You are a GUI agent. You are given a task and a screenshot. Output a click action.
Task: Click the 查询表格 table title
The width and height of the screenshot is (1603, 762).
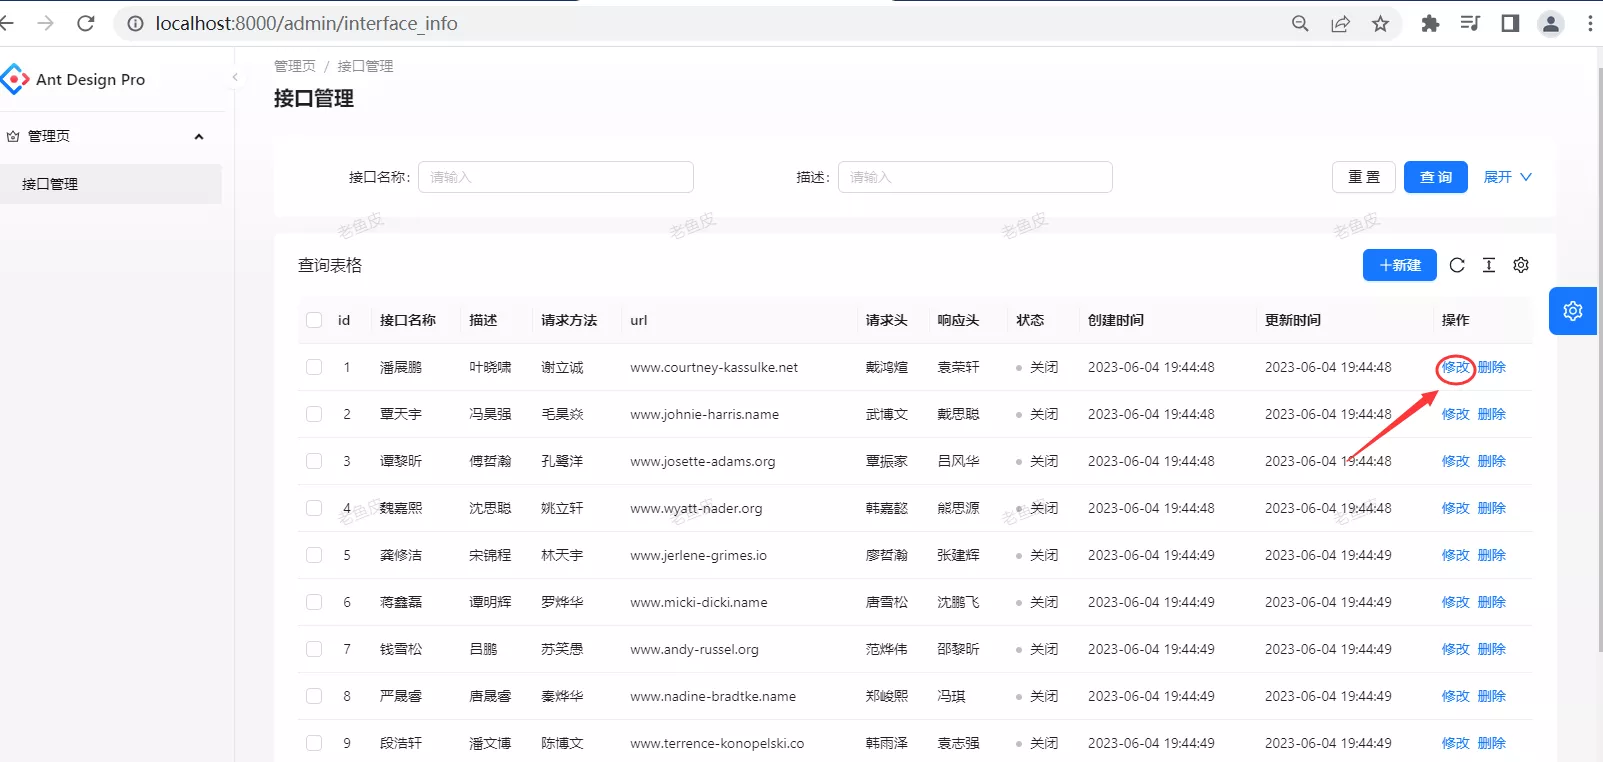tap(330, 265)
